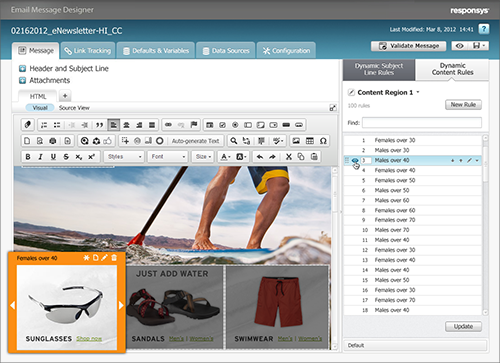Toggle underline formatting

[x=53, y=157]
